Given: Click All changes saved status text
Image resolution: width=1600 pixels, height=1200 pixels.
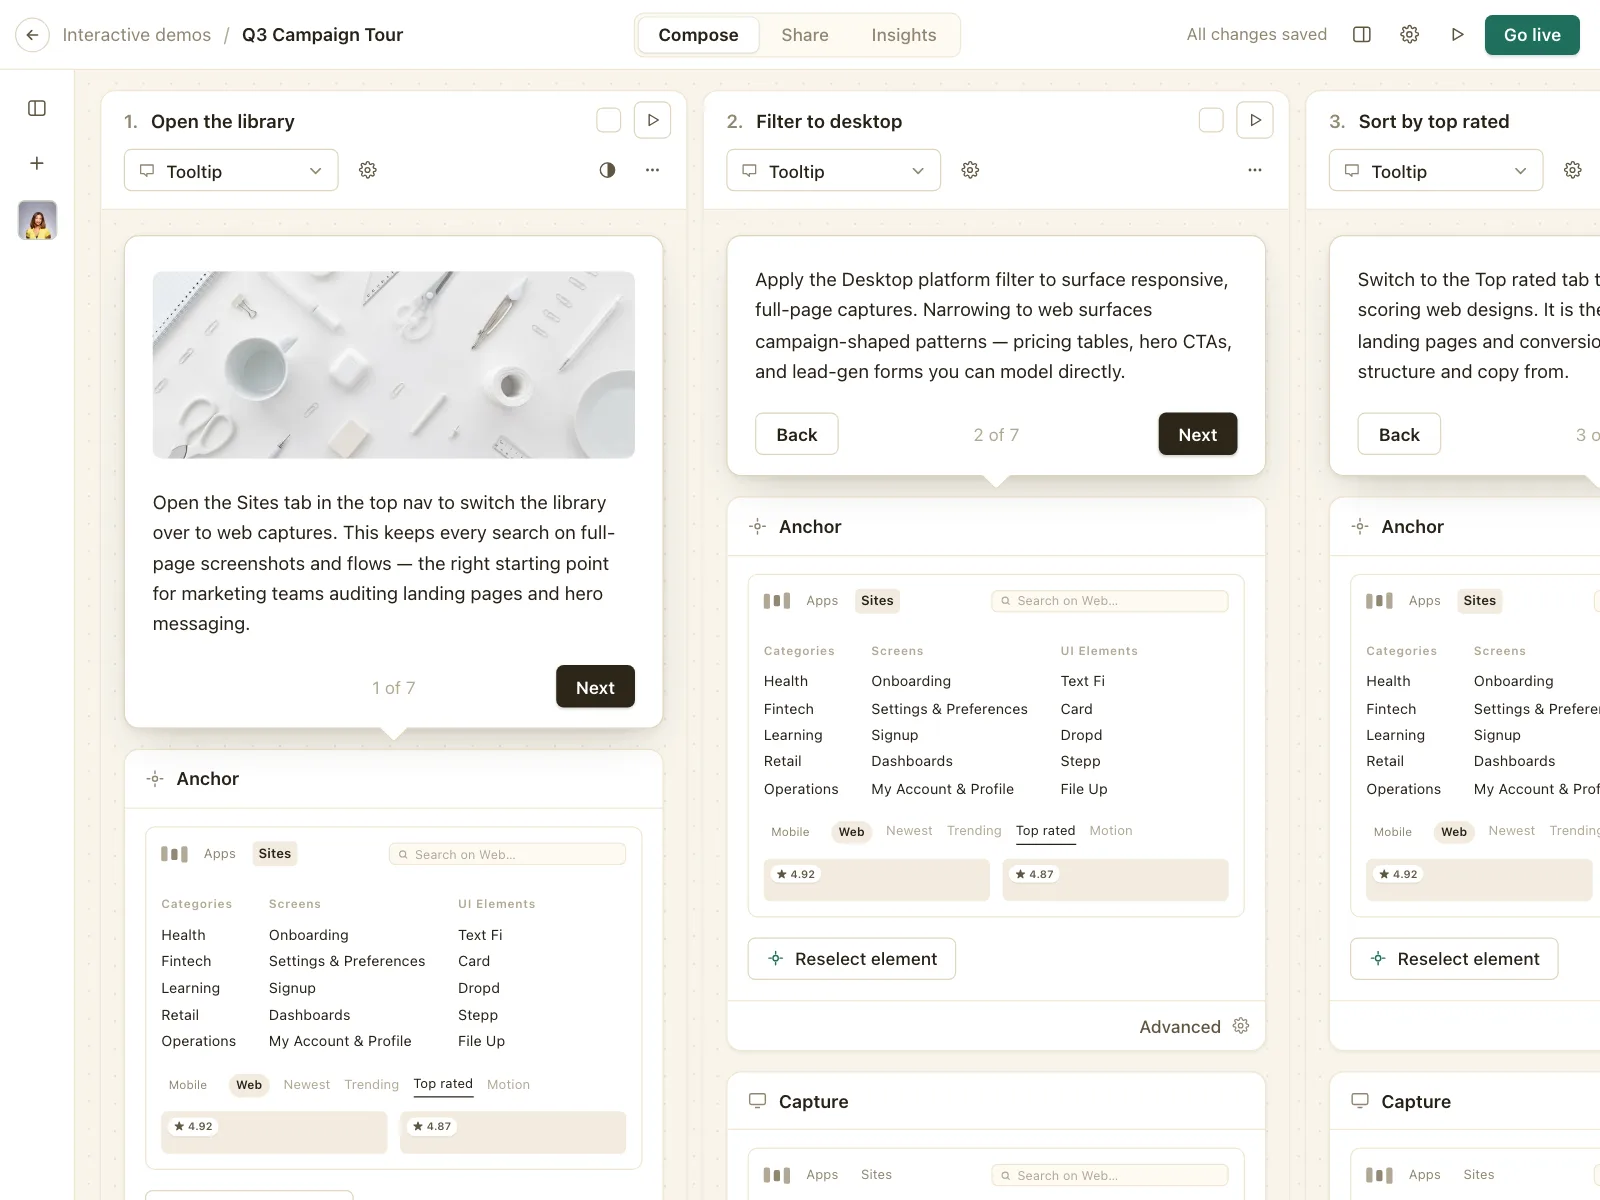Looking at the screenshot, I should point(1257,35).
